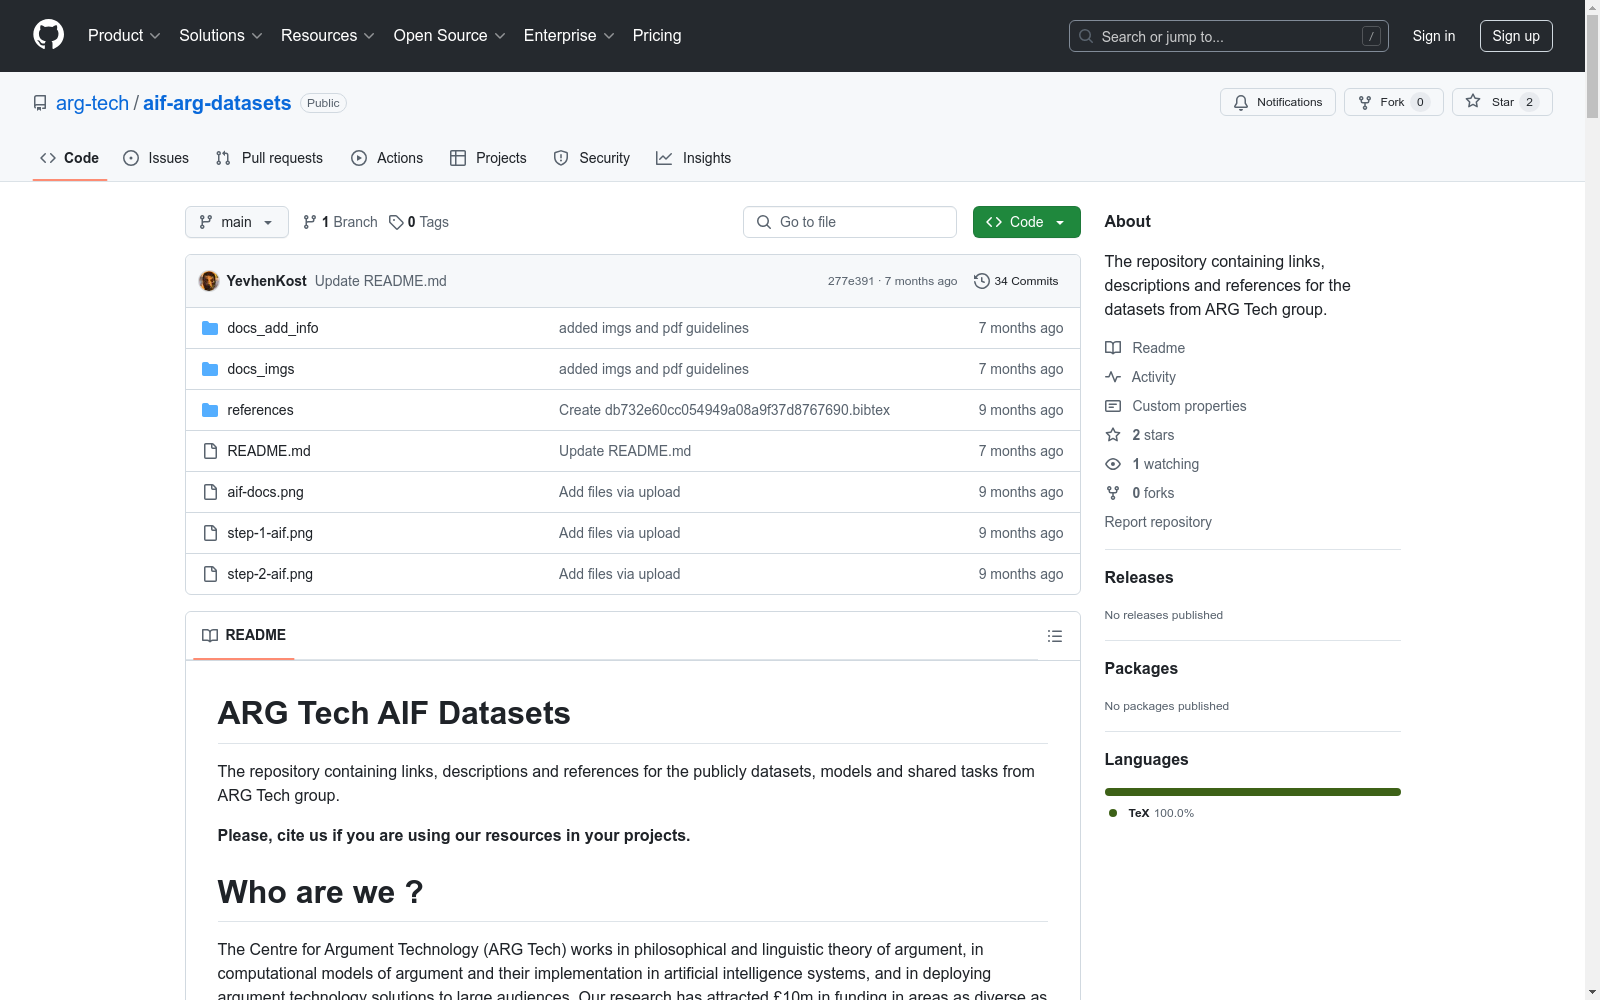This screenshot has width=1600, height=1000.
Task: Open the README outline list icon
Action: 1054,636
